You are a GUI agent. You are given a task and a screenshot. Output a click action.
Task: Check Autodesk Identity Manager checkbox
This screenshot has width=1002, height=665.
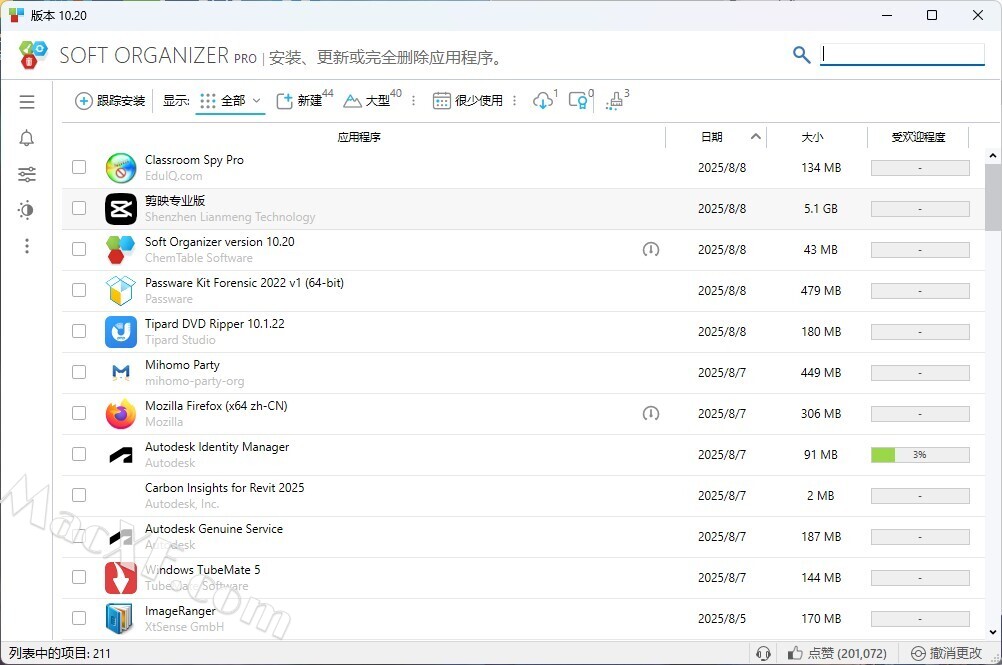click(79, 454)
